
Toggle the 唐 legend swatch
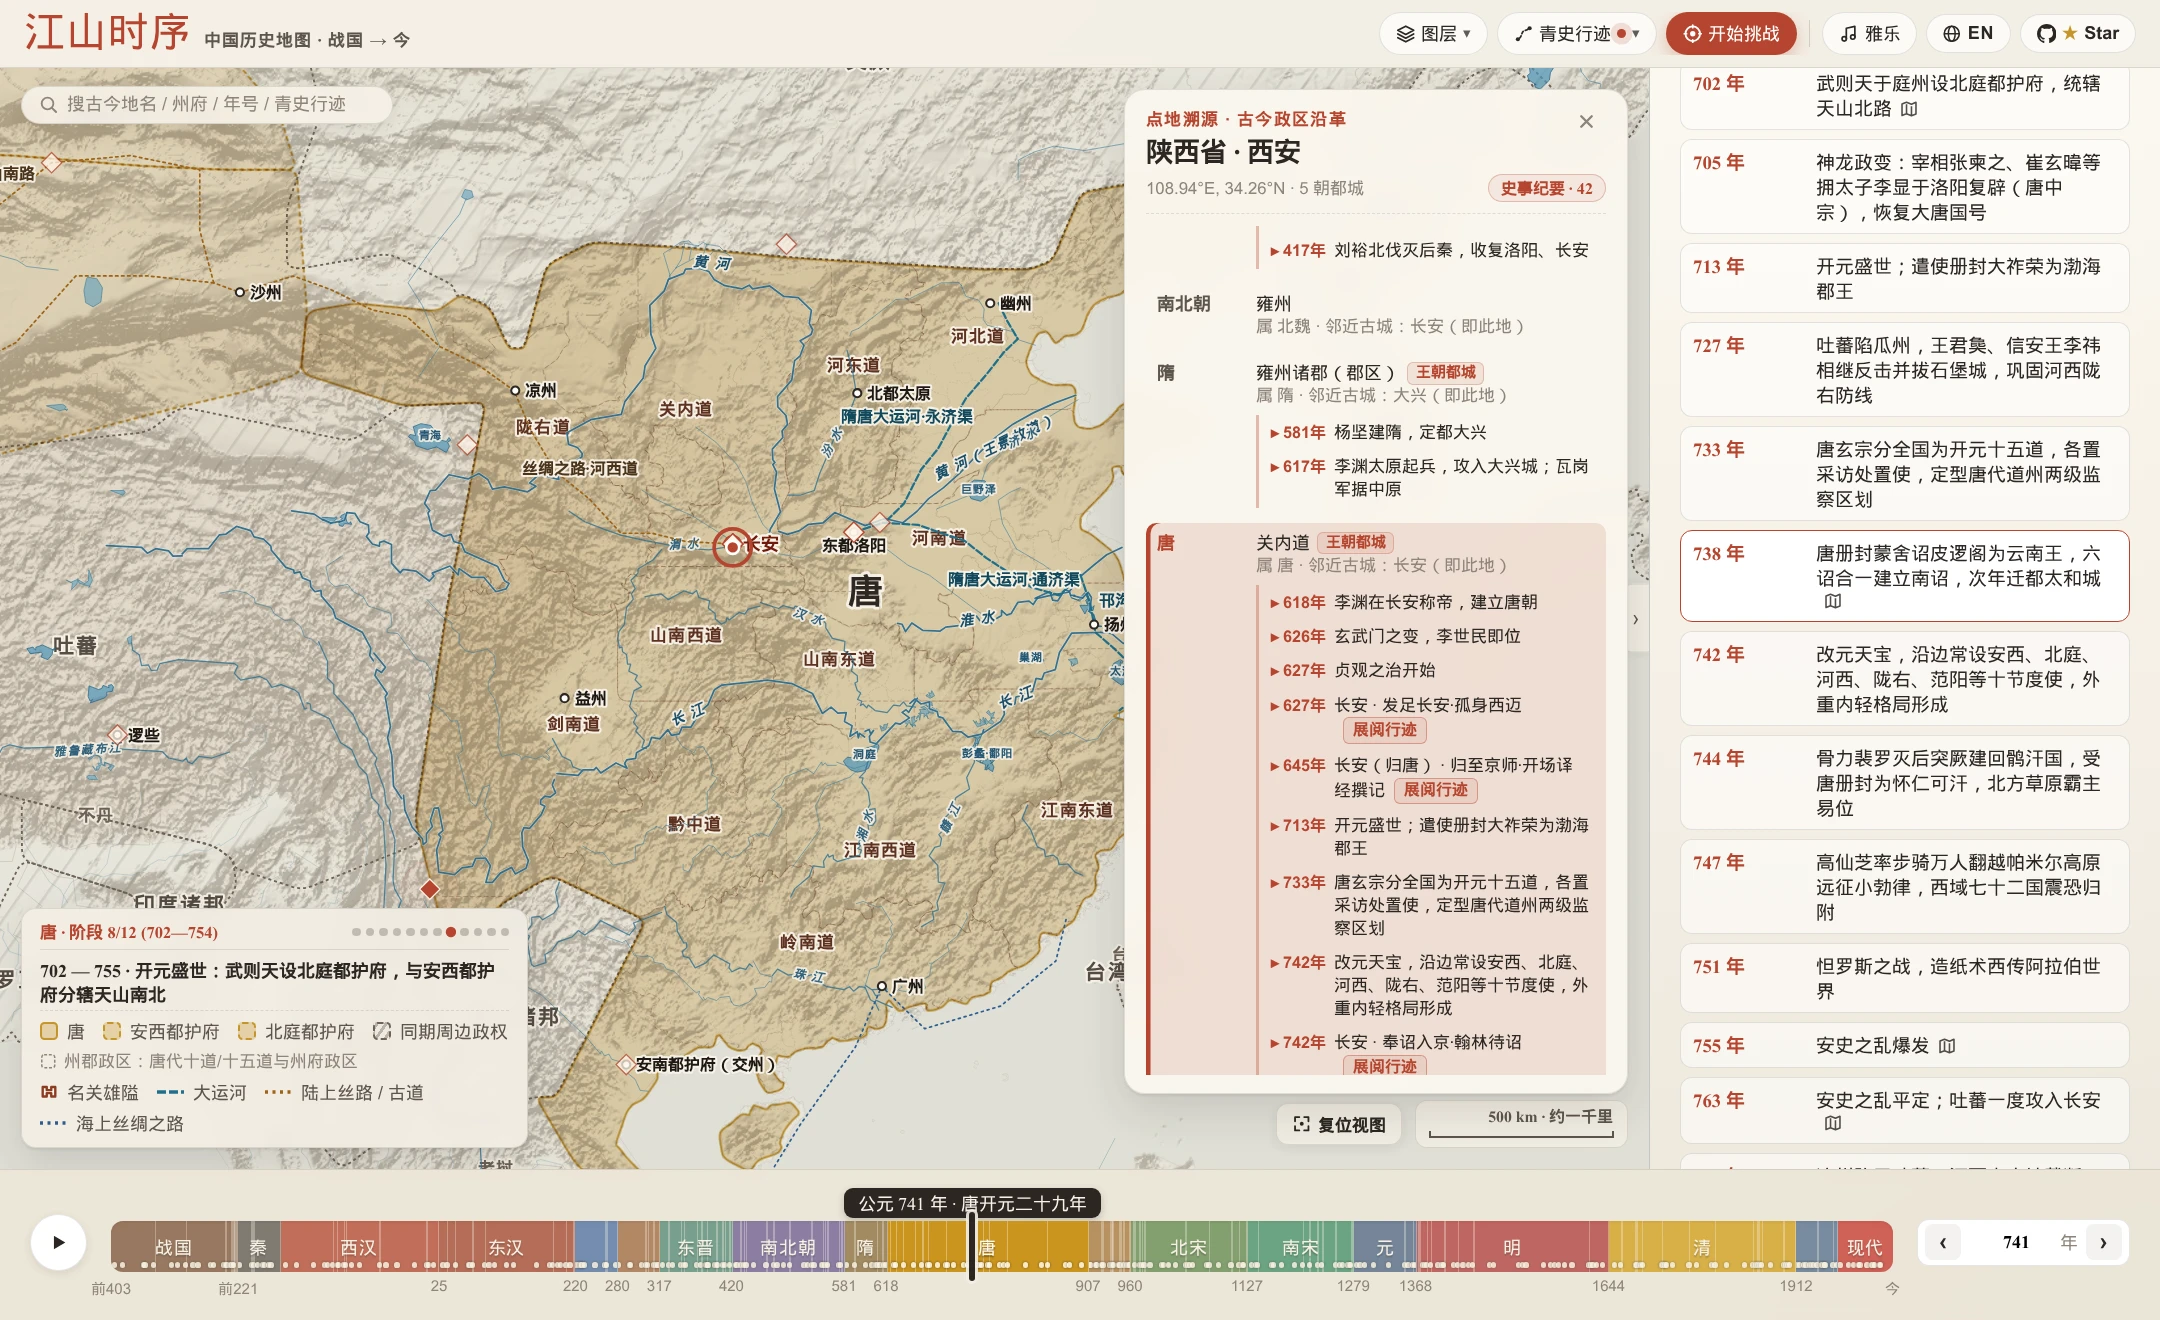point(49,1031)
